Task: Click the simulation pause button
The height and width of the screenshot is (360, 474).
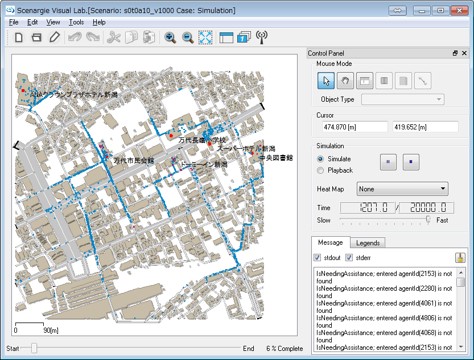Action: 388,162
